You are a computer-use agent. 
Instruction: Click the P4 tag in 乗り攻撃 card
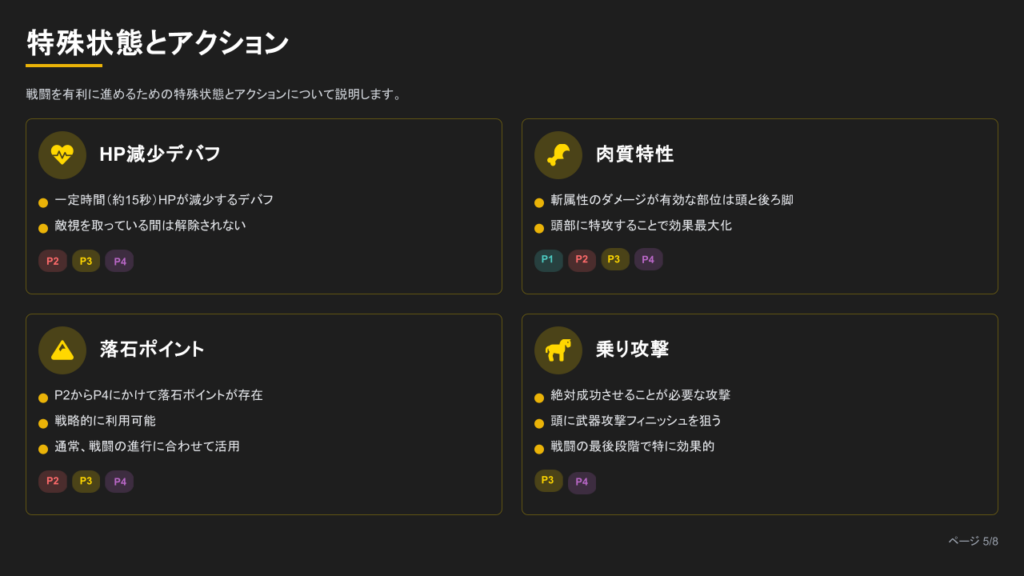[x=582, y=483]
